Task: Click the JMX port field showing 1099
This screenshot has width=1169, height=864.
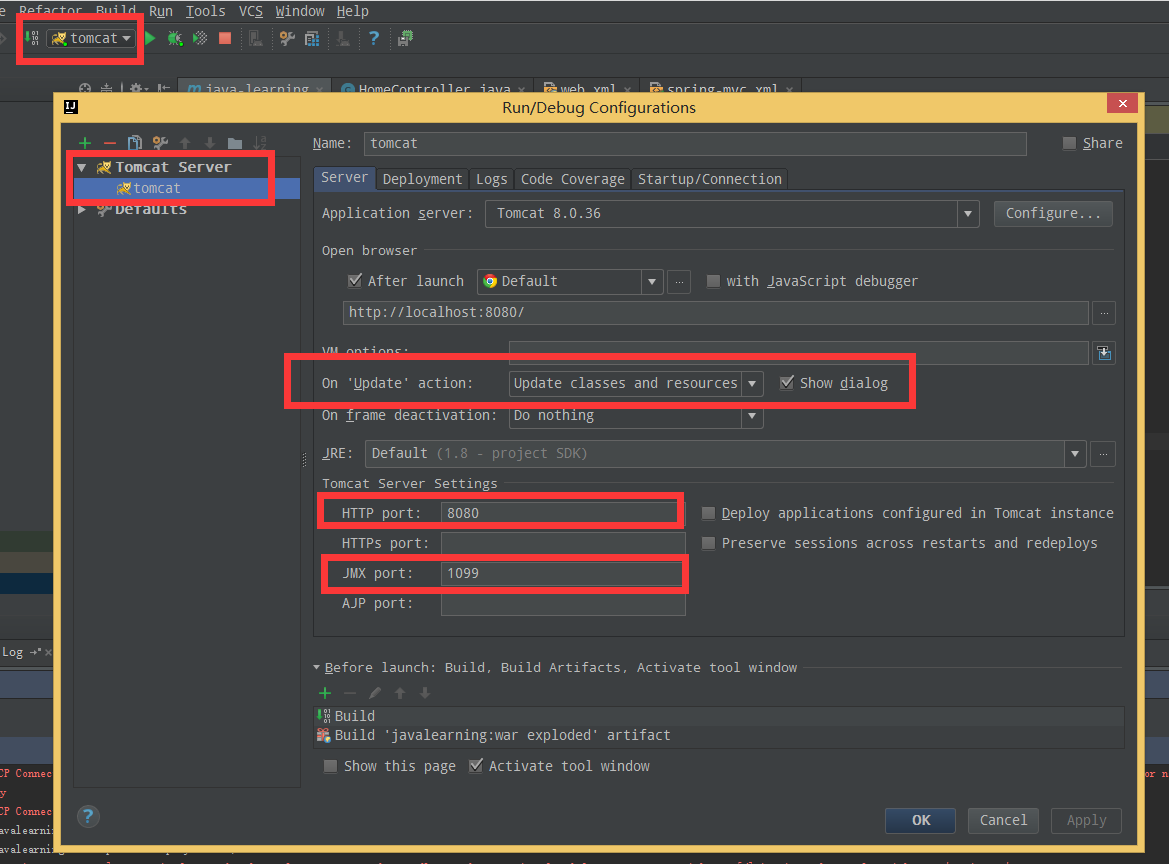Action: 562,573
